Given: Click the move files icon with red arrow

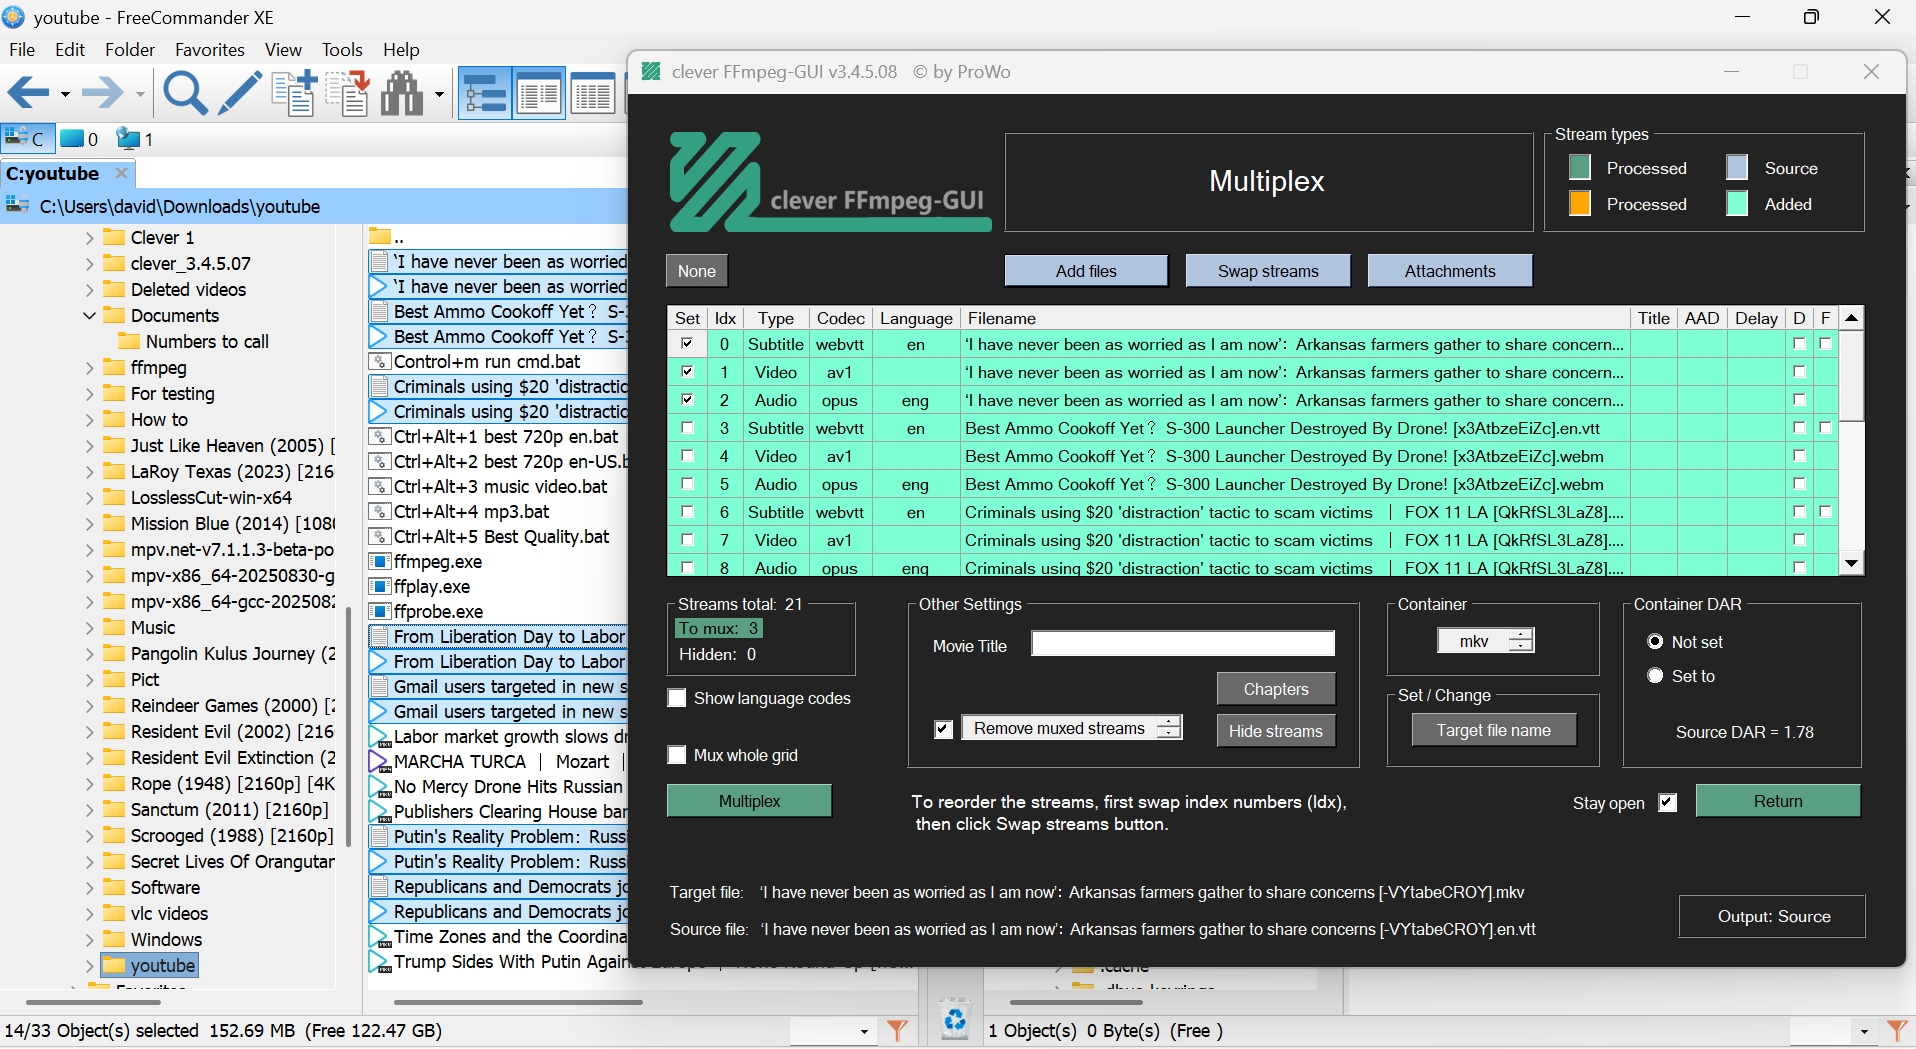Looking at the screenshot, I should (x=348, y=94).
